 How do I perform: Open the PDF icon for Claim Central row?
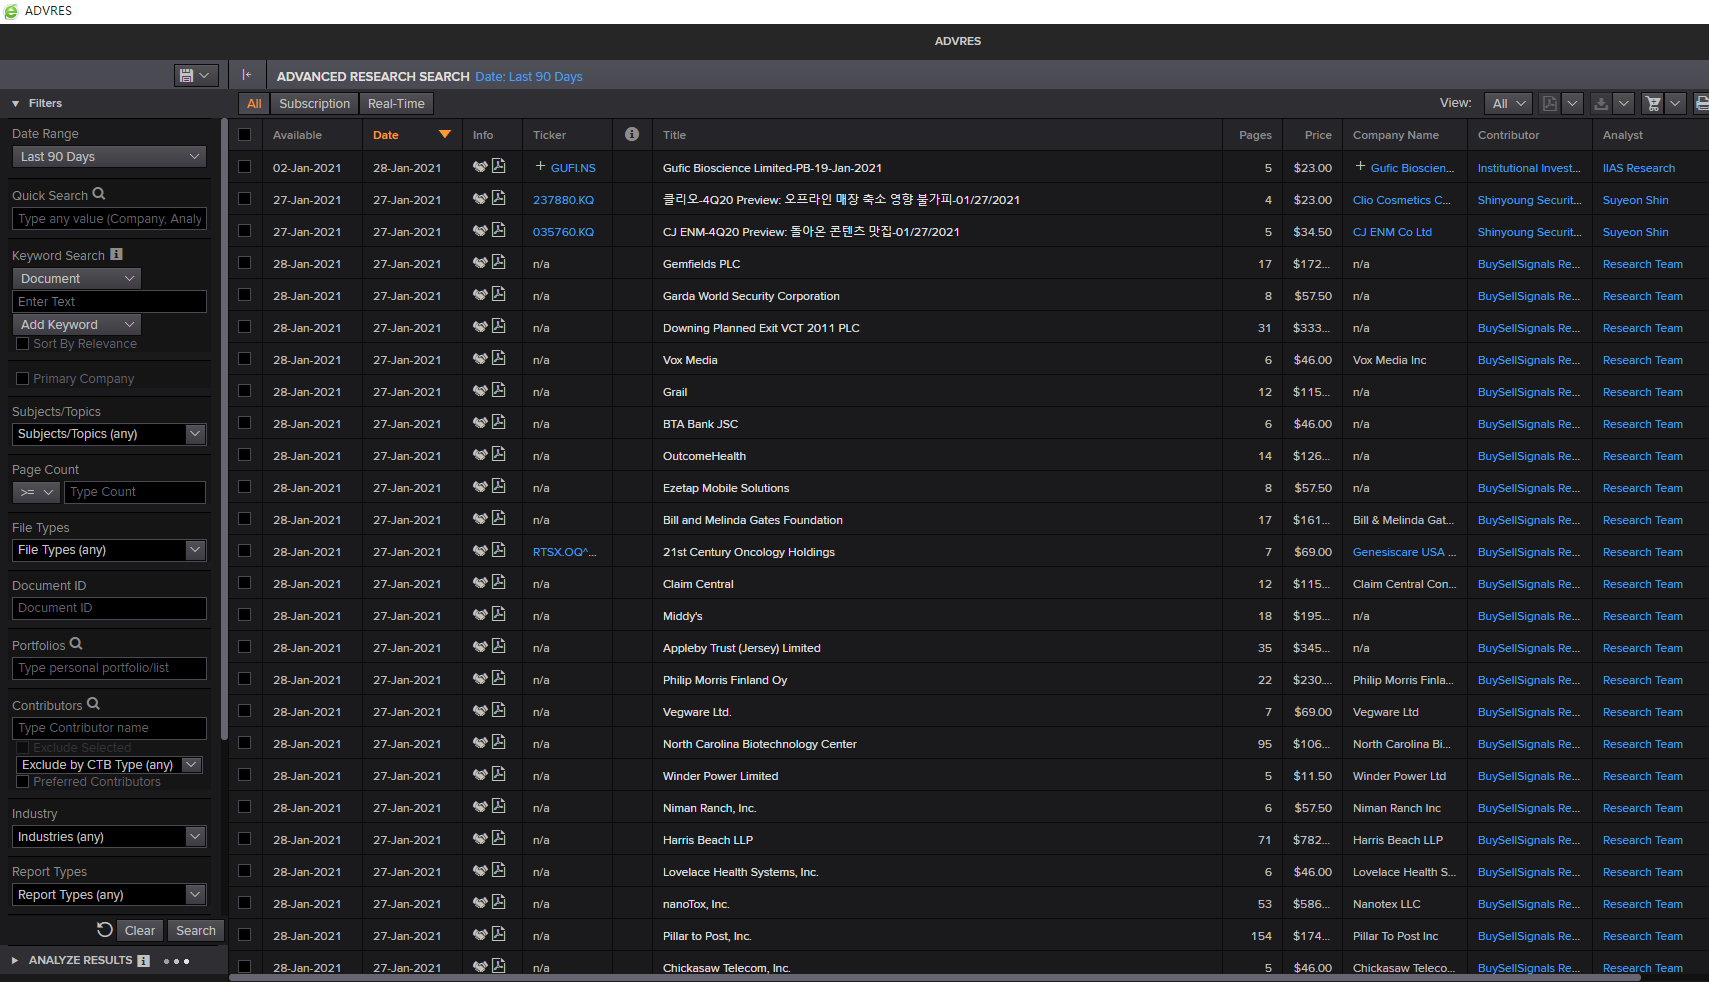(498, 582)
